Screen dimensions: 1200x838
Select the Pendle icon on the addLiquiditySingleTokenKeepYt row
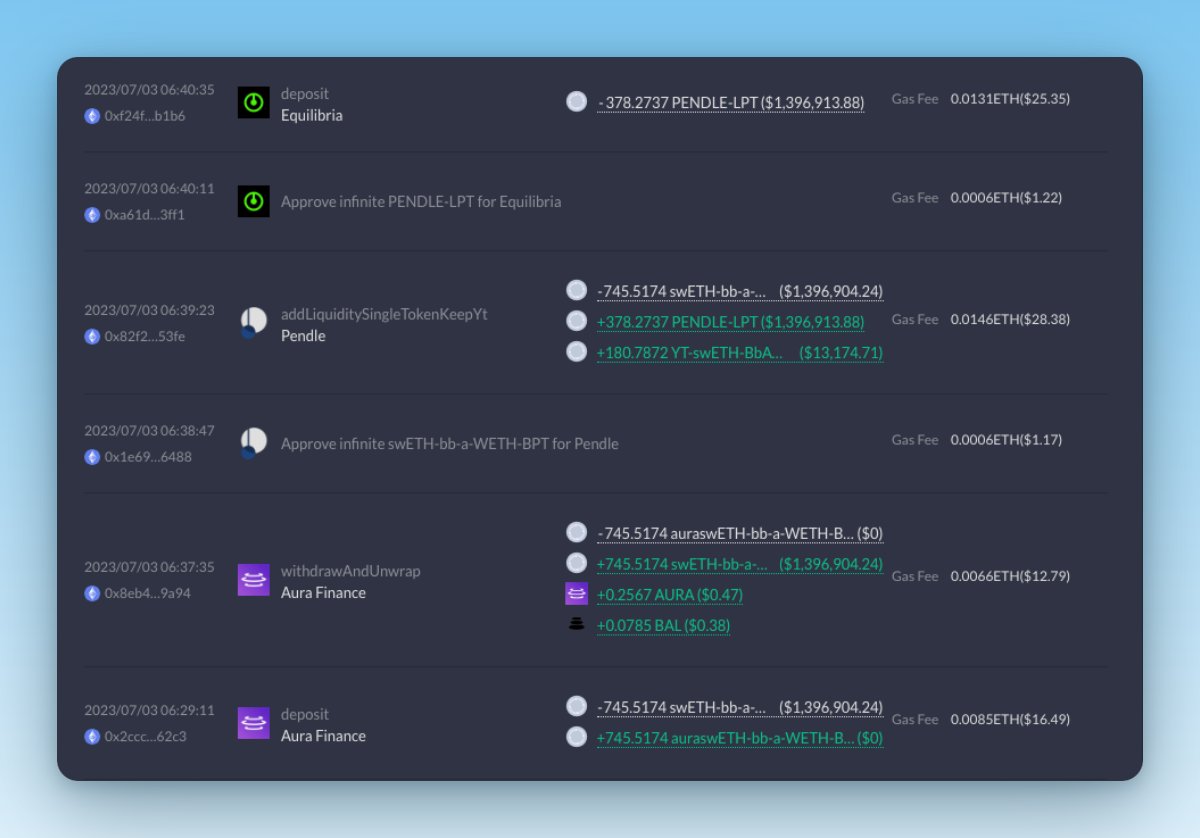click(253, 322)
